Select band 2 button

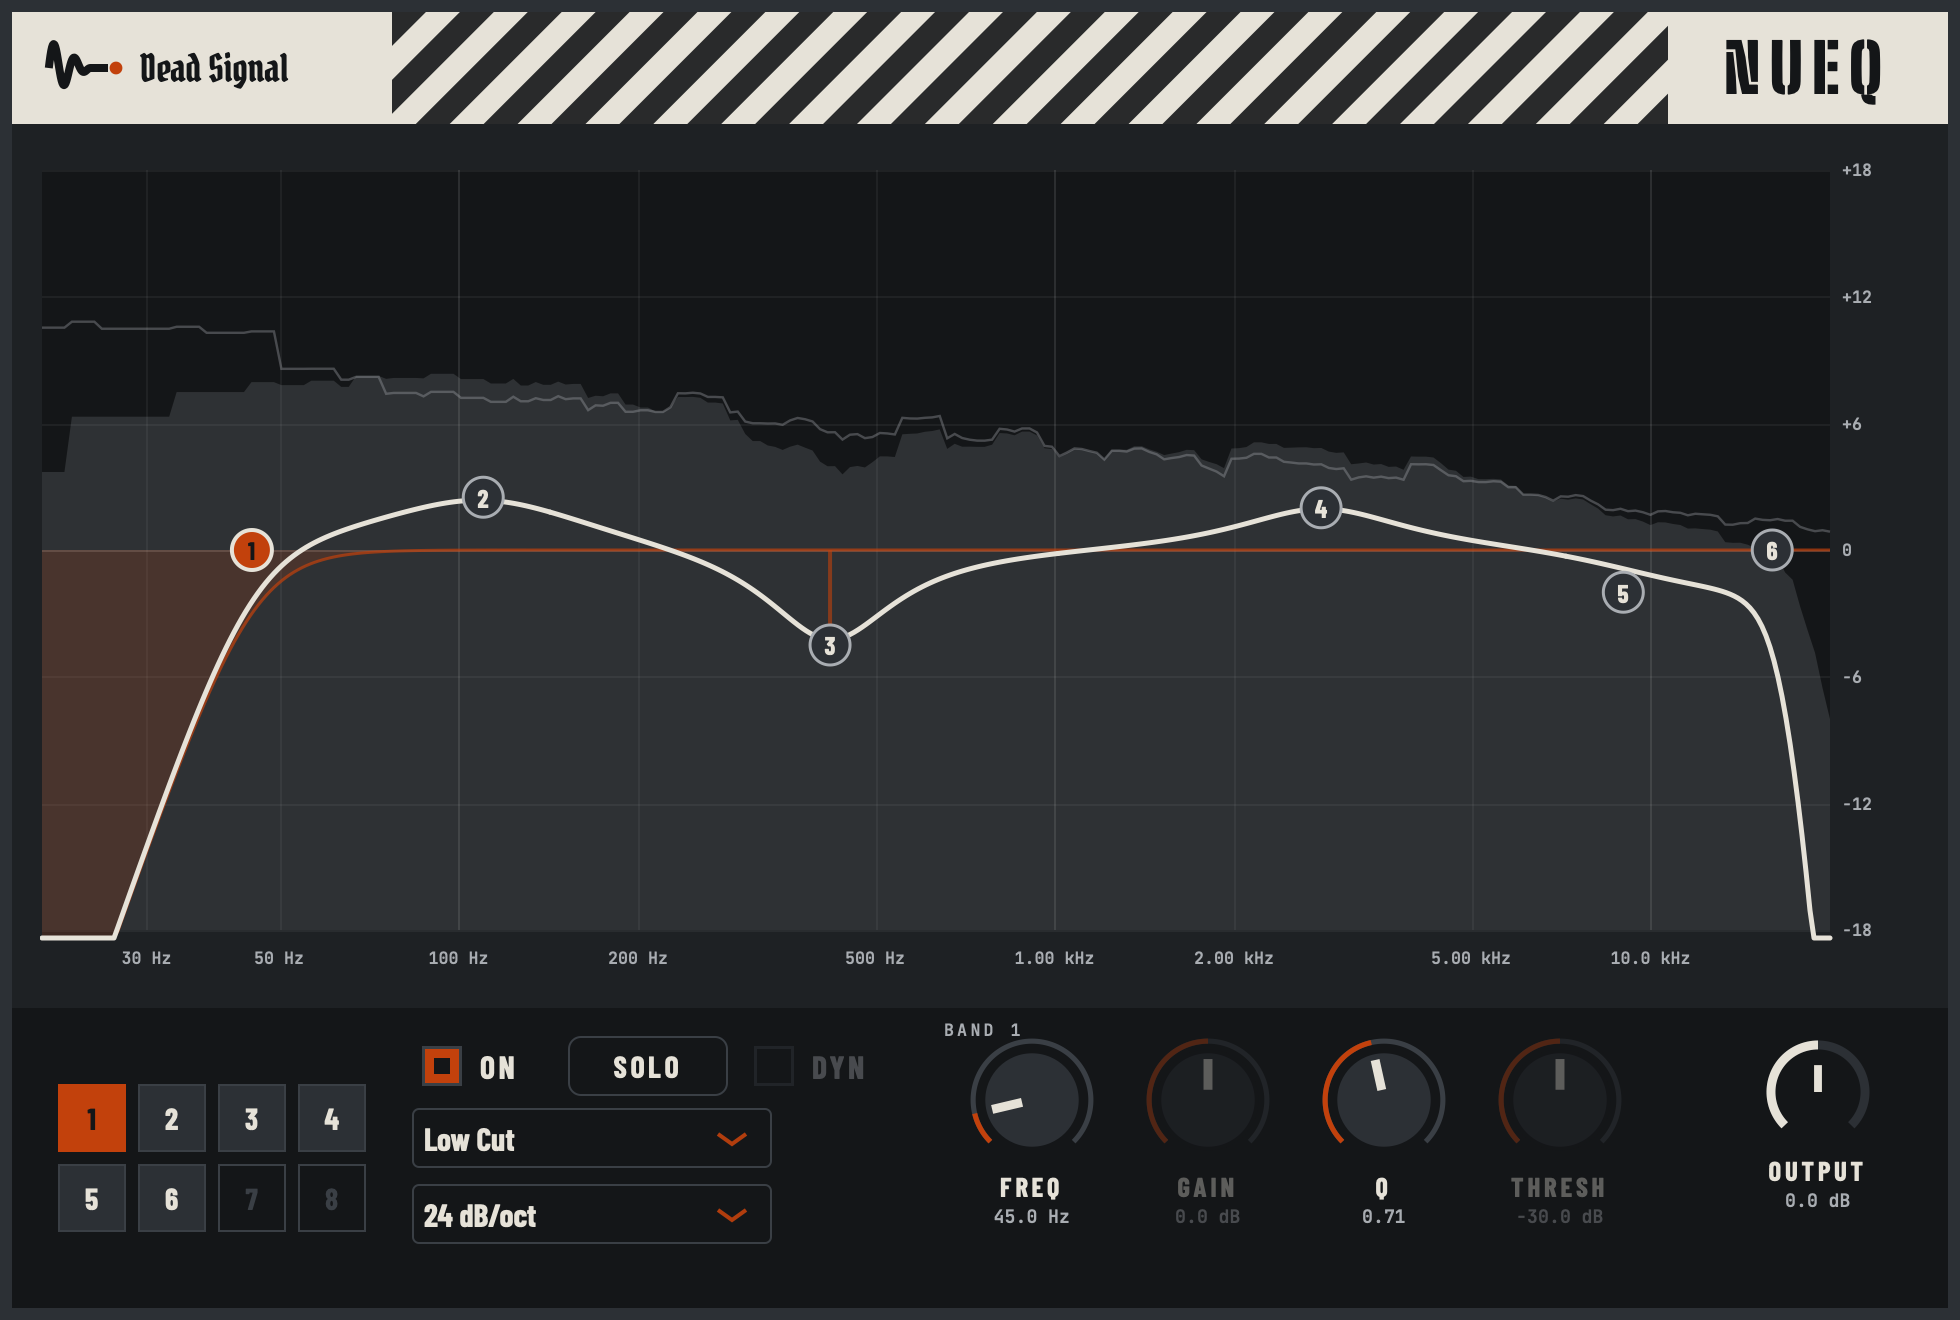(172, 1118)
